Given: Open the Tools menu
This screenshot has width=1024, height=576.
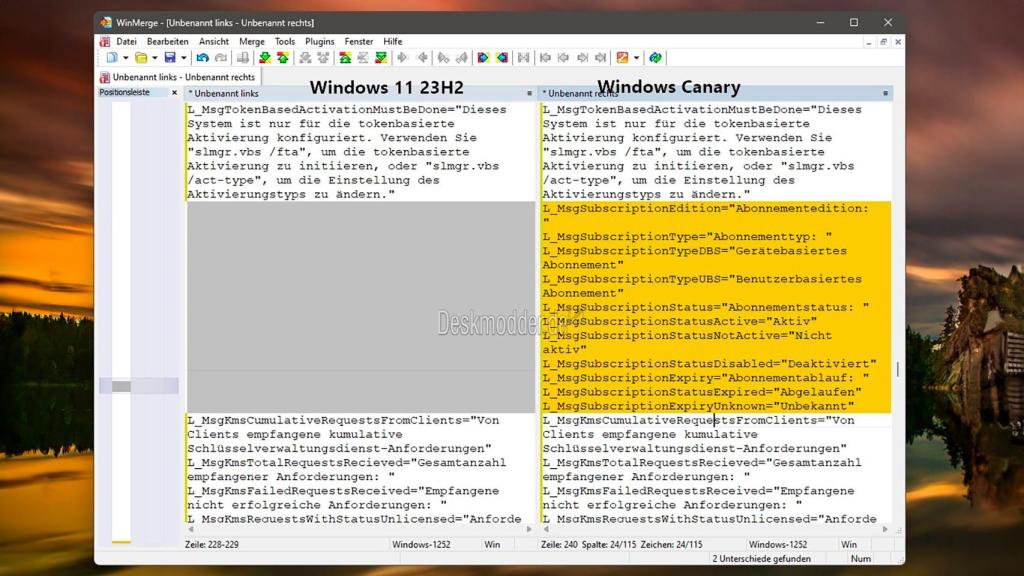Looking at the screenshot, I should 285,41.
